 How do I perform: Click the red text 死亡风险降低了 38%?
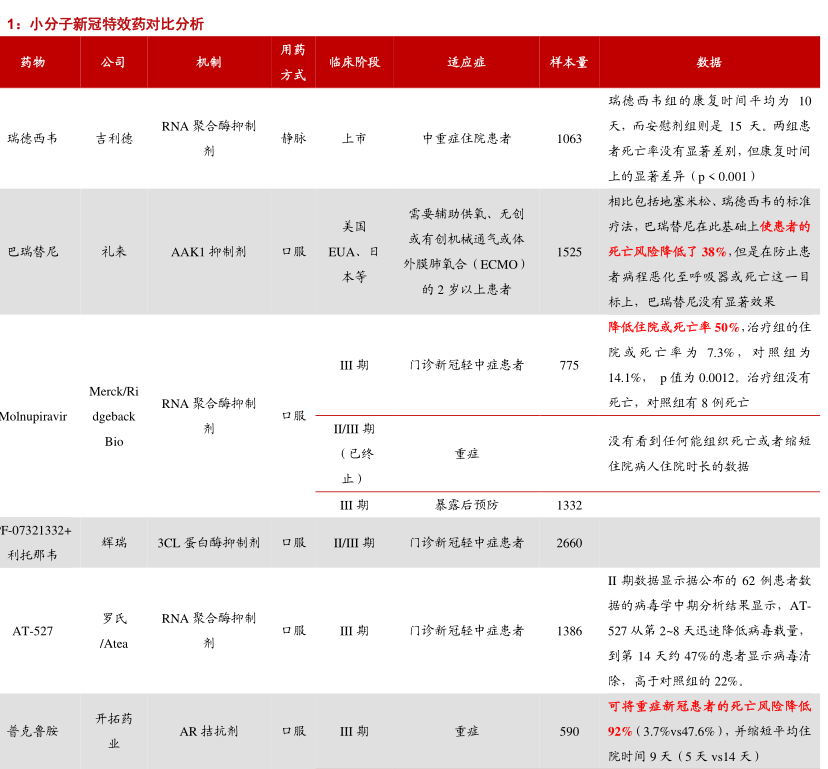click(667, 251)
